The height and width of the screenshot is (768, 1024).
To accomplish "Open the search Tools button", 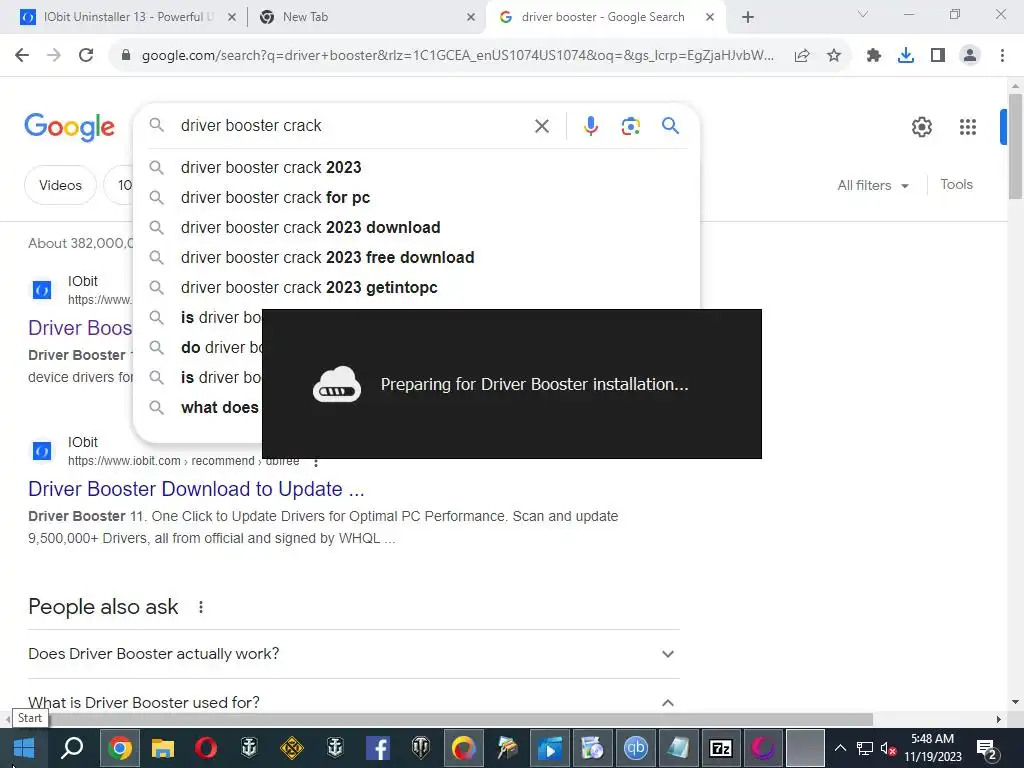I will [x=956, y=185].
